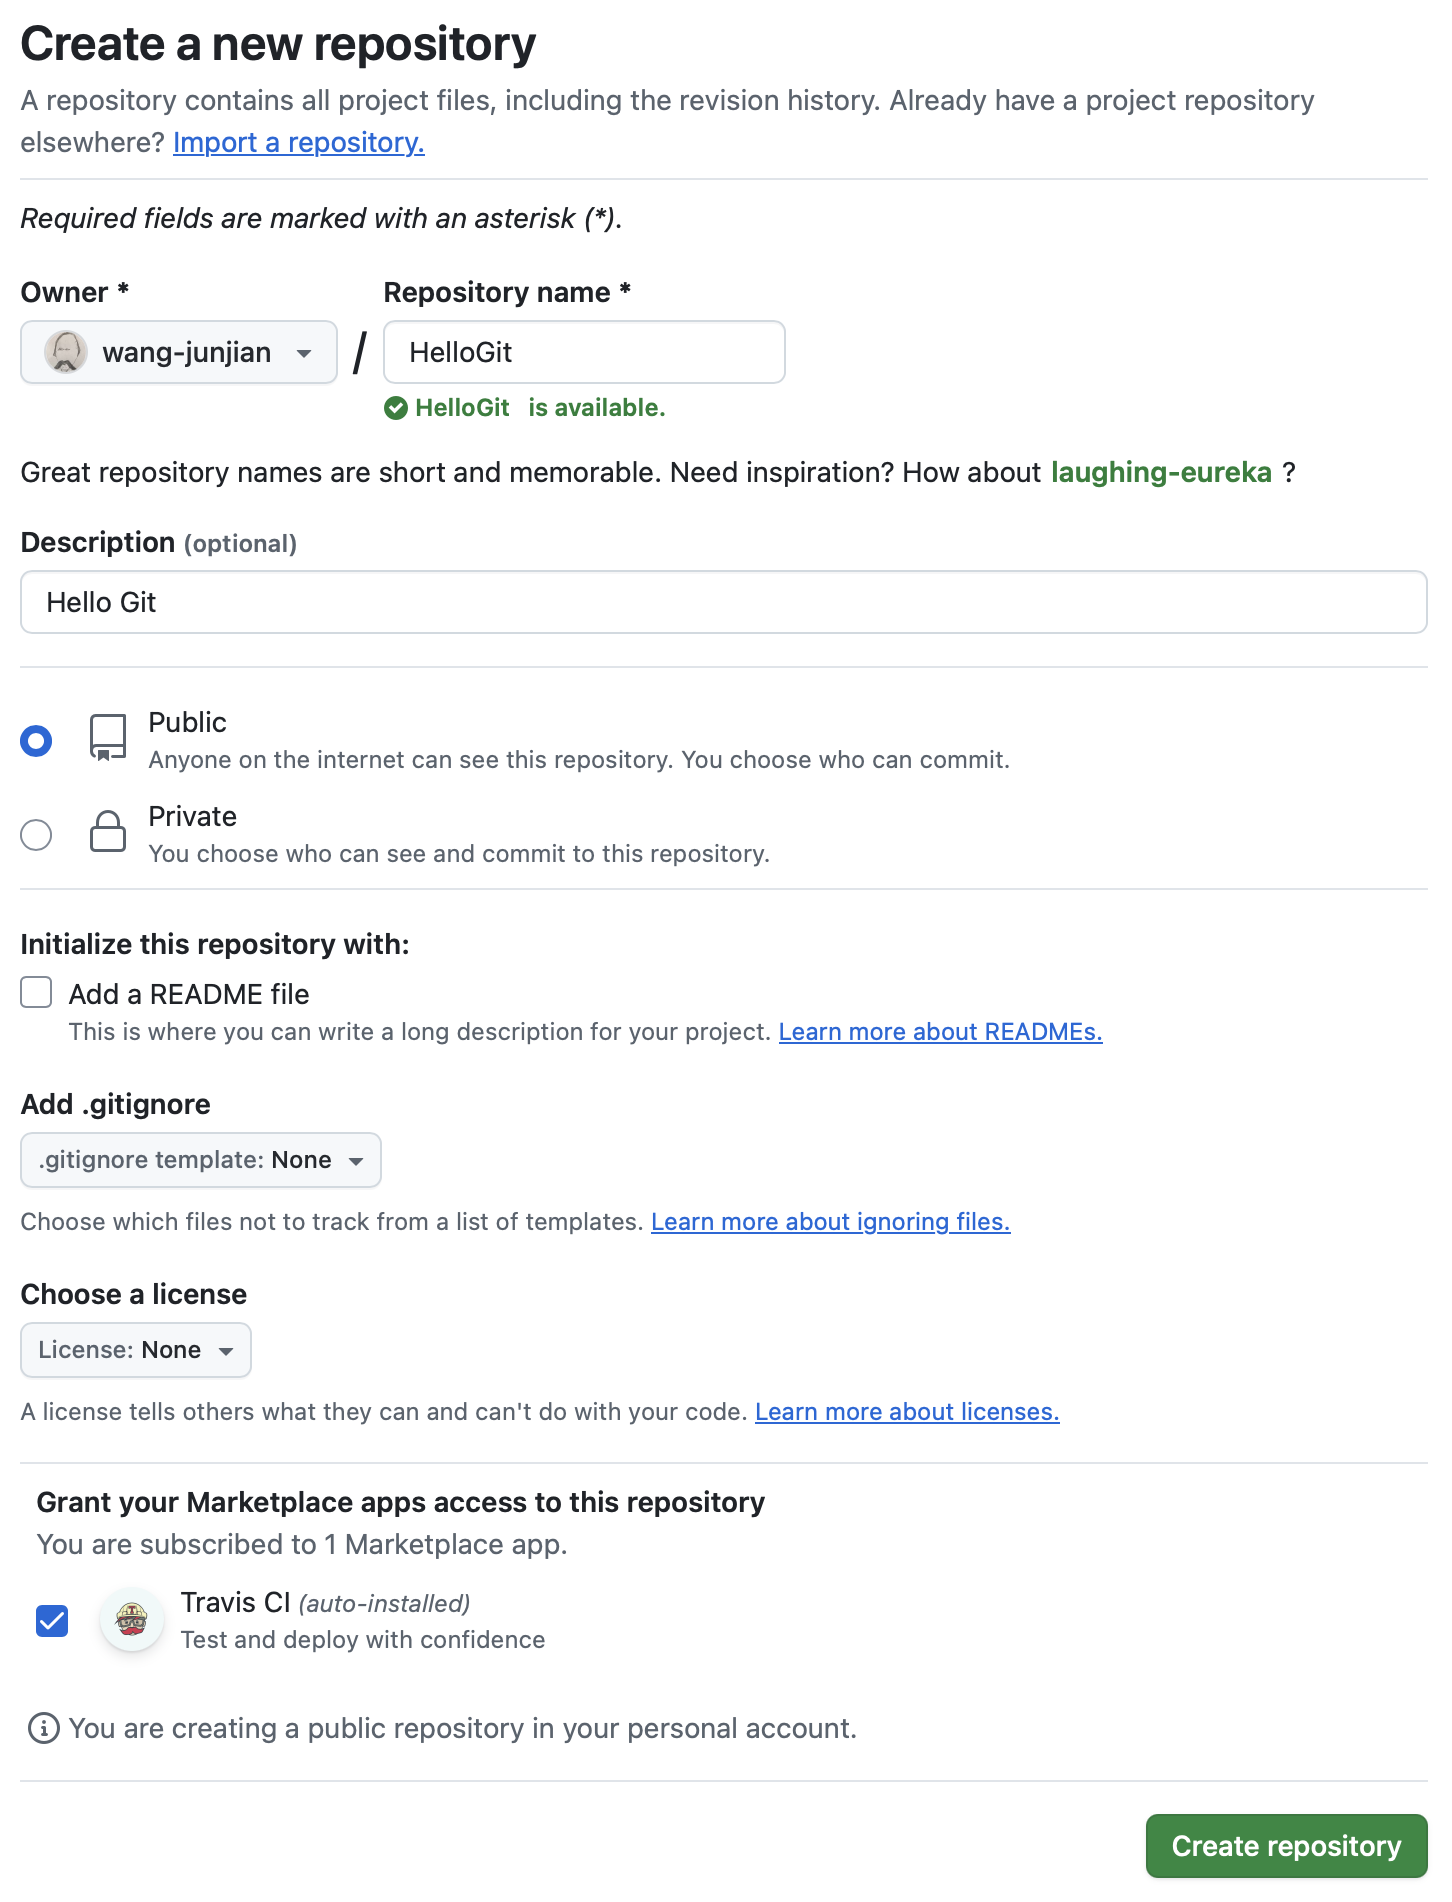Viewport: 1452px width, 1902px height.
Task: Click the Private padlock icon
Action: (108, 832)
